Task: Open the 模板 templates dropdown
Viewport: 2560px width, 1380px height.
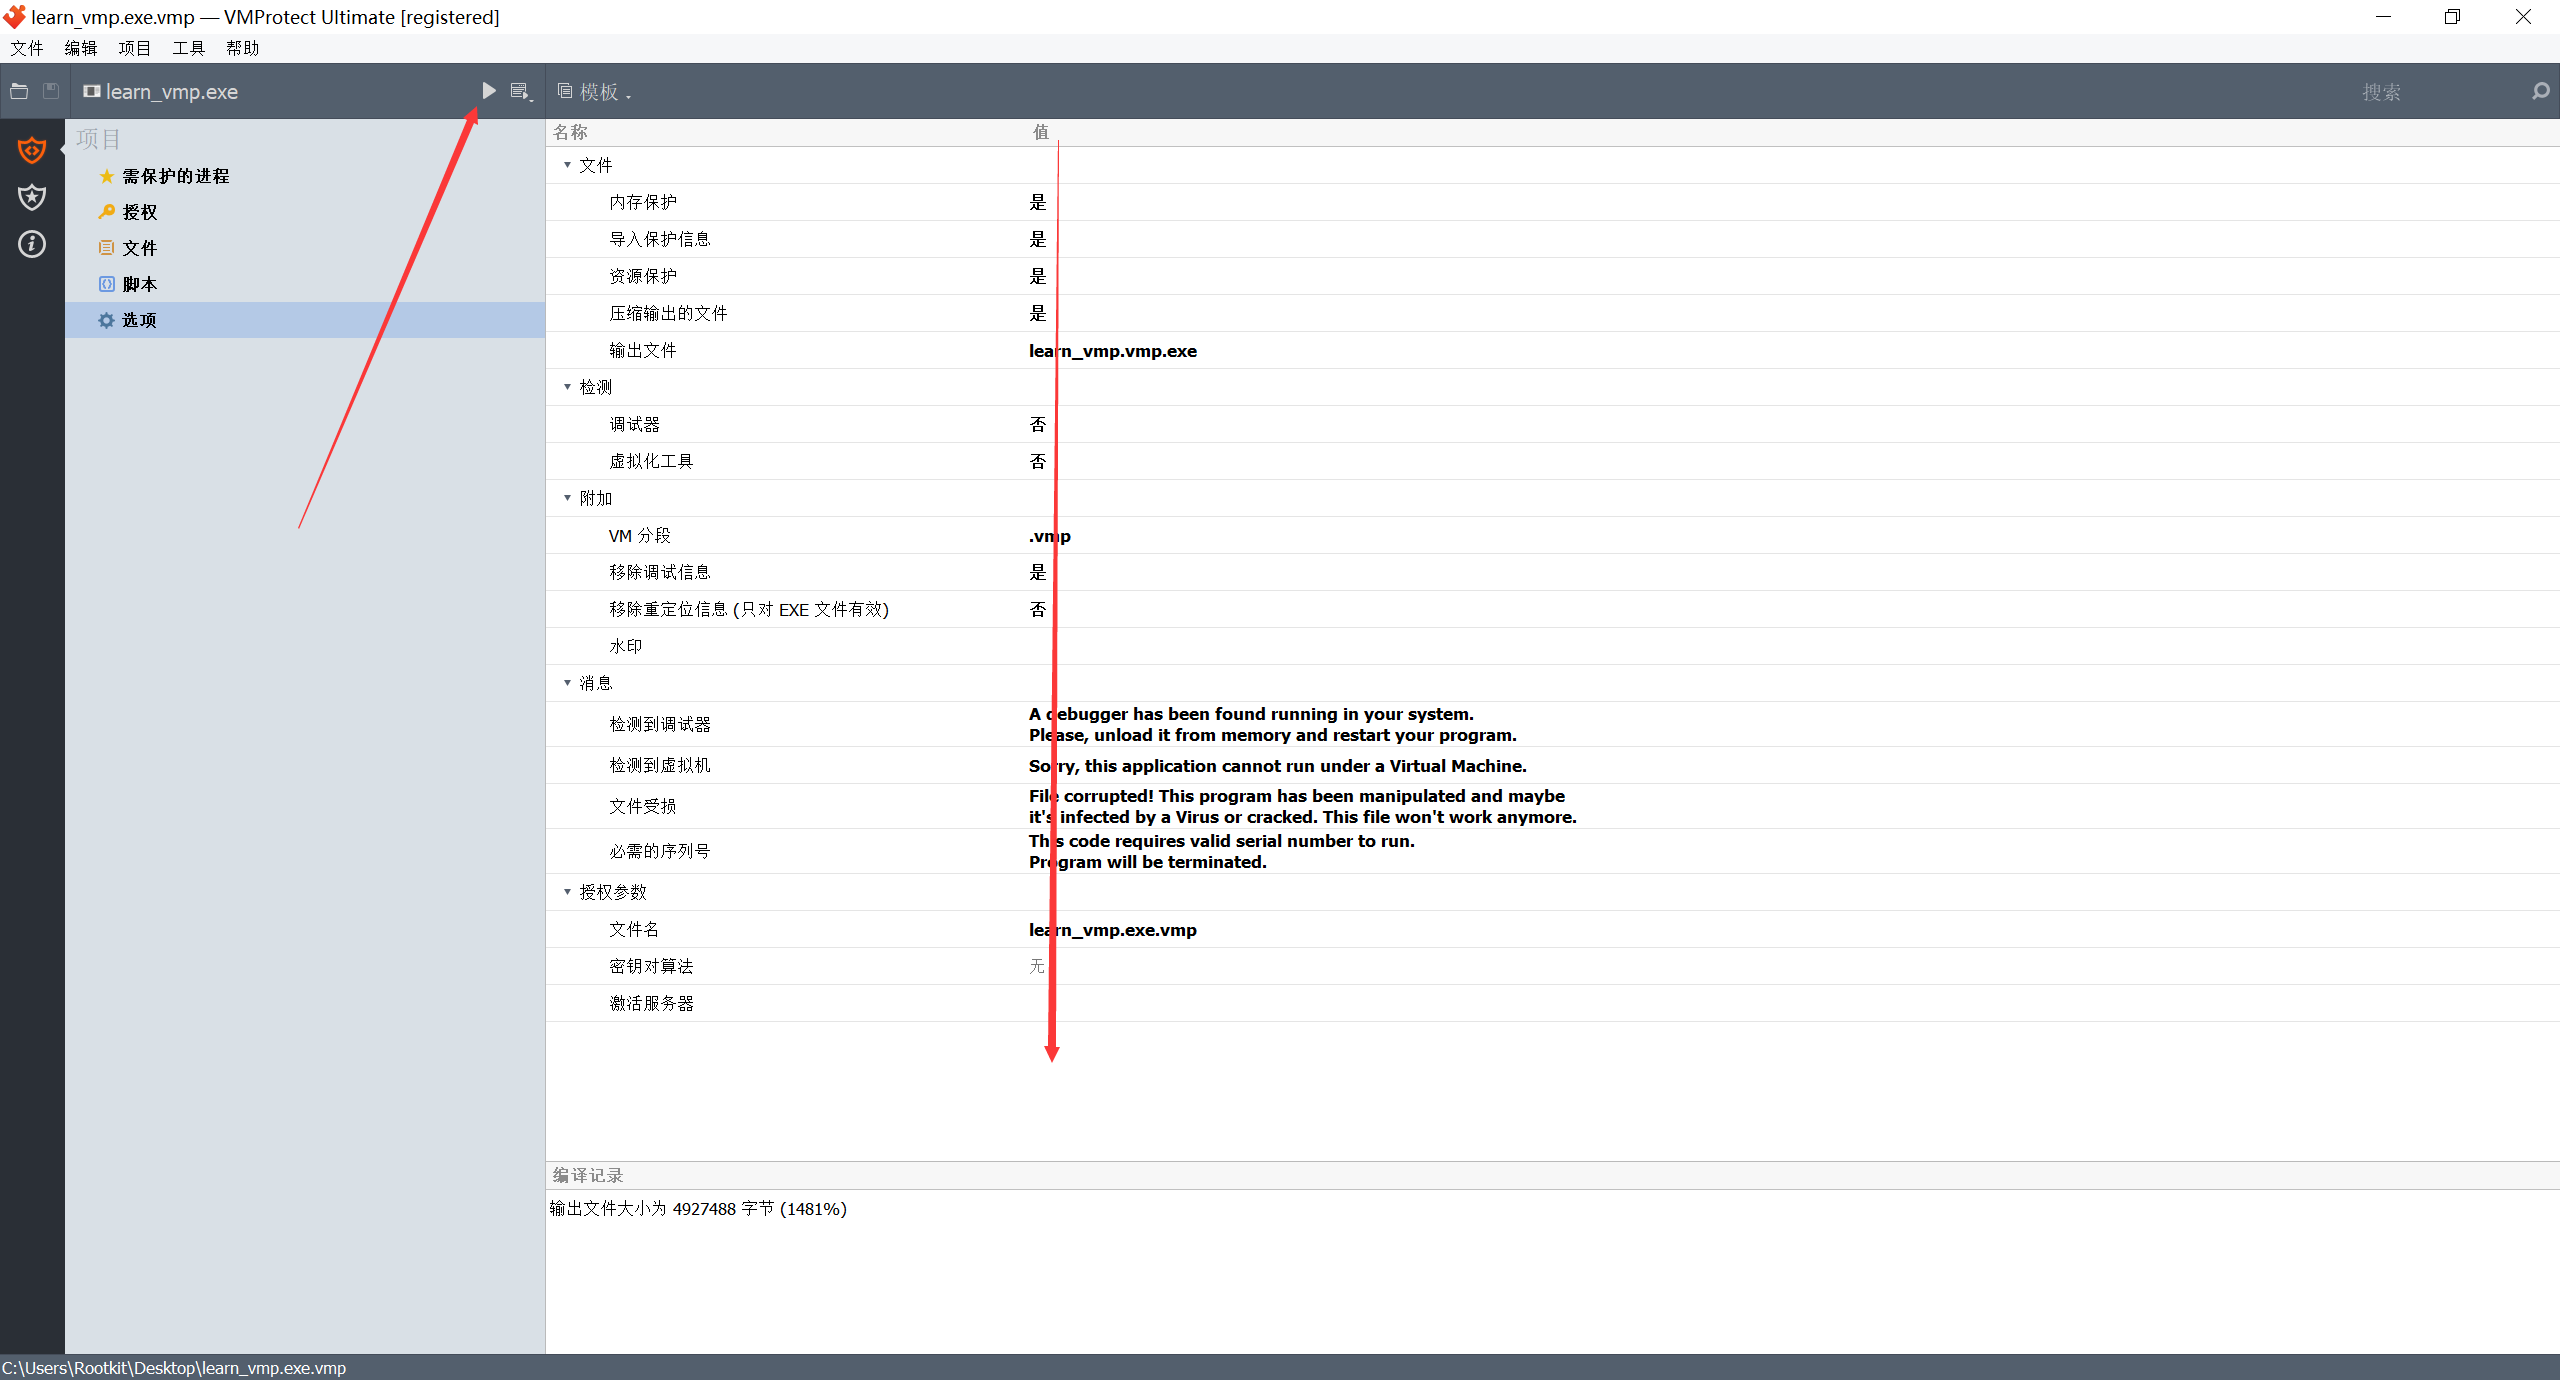Action: [x=595, y=92]
